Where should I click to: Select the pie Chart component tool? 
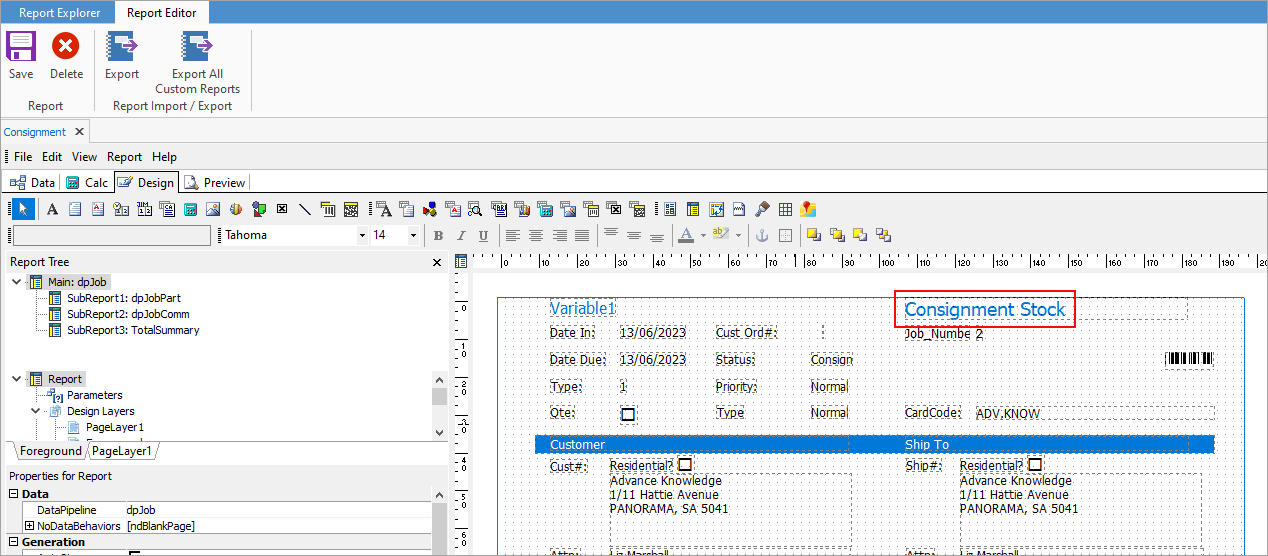point(236,209)
